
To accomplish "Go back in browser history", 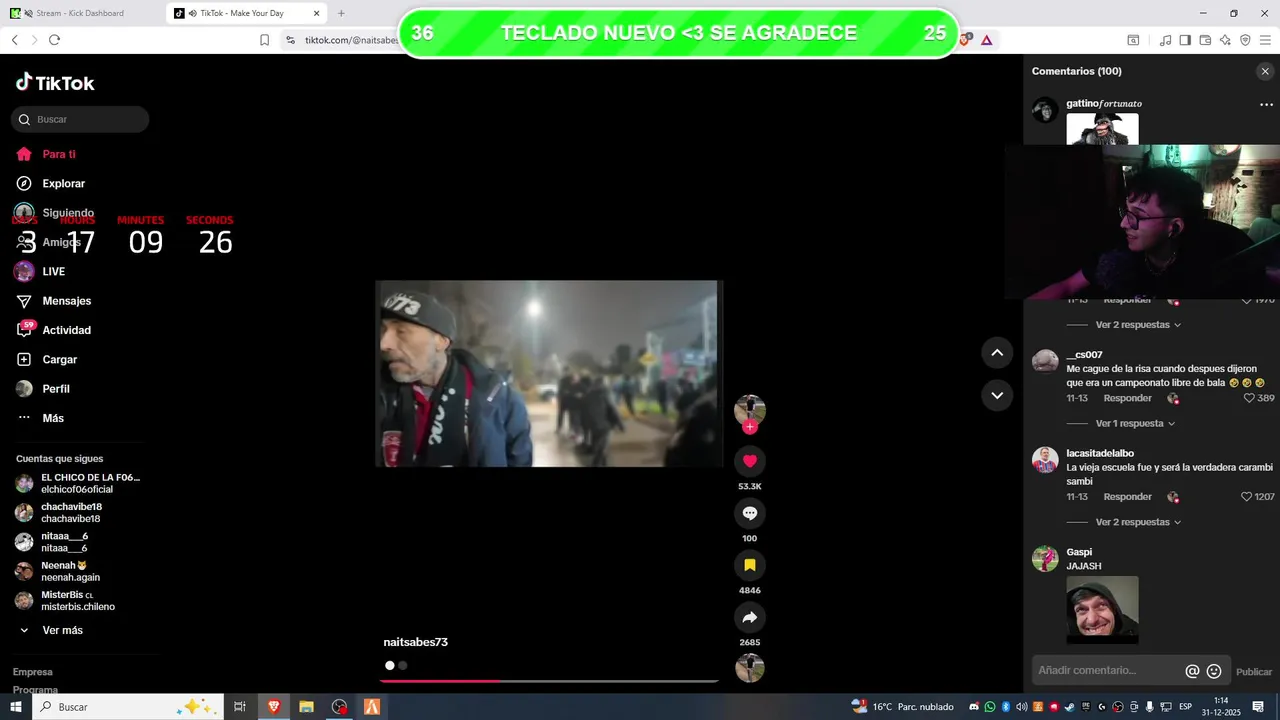I will (14, 40).
